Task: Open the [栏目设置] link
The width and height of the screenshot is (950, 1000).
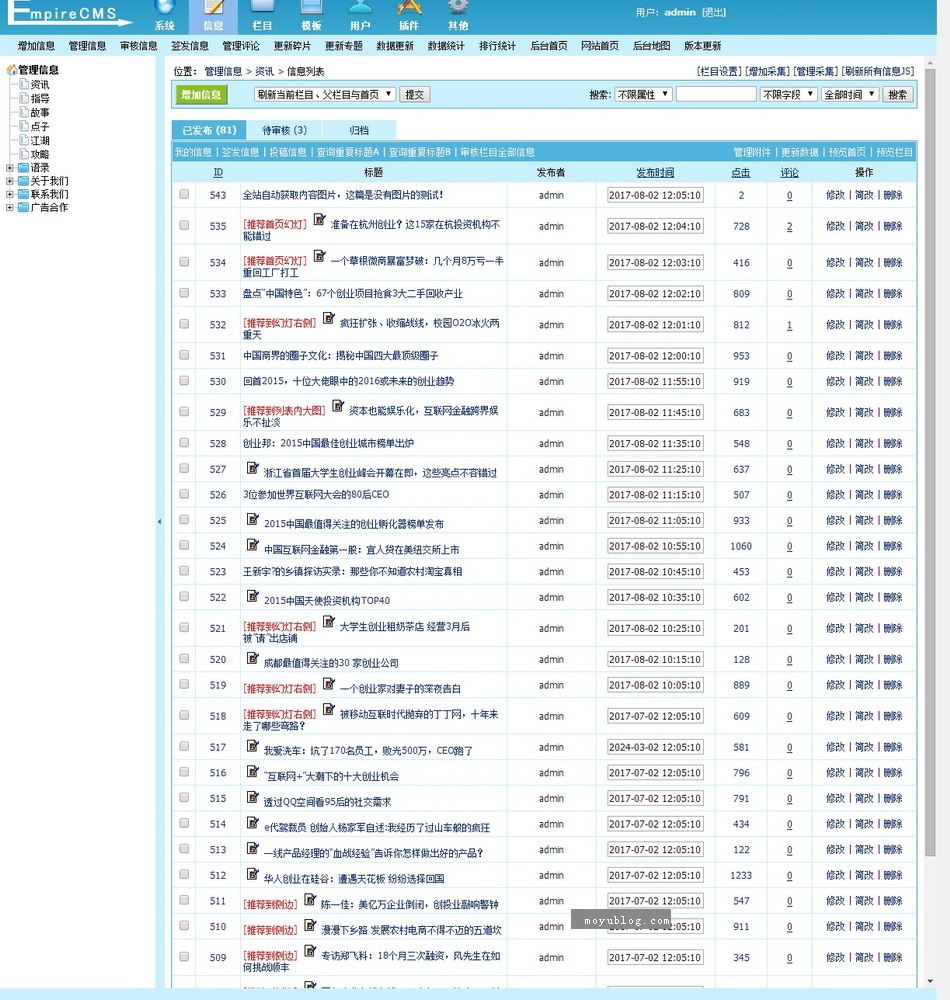Action: click(720, 71)
